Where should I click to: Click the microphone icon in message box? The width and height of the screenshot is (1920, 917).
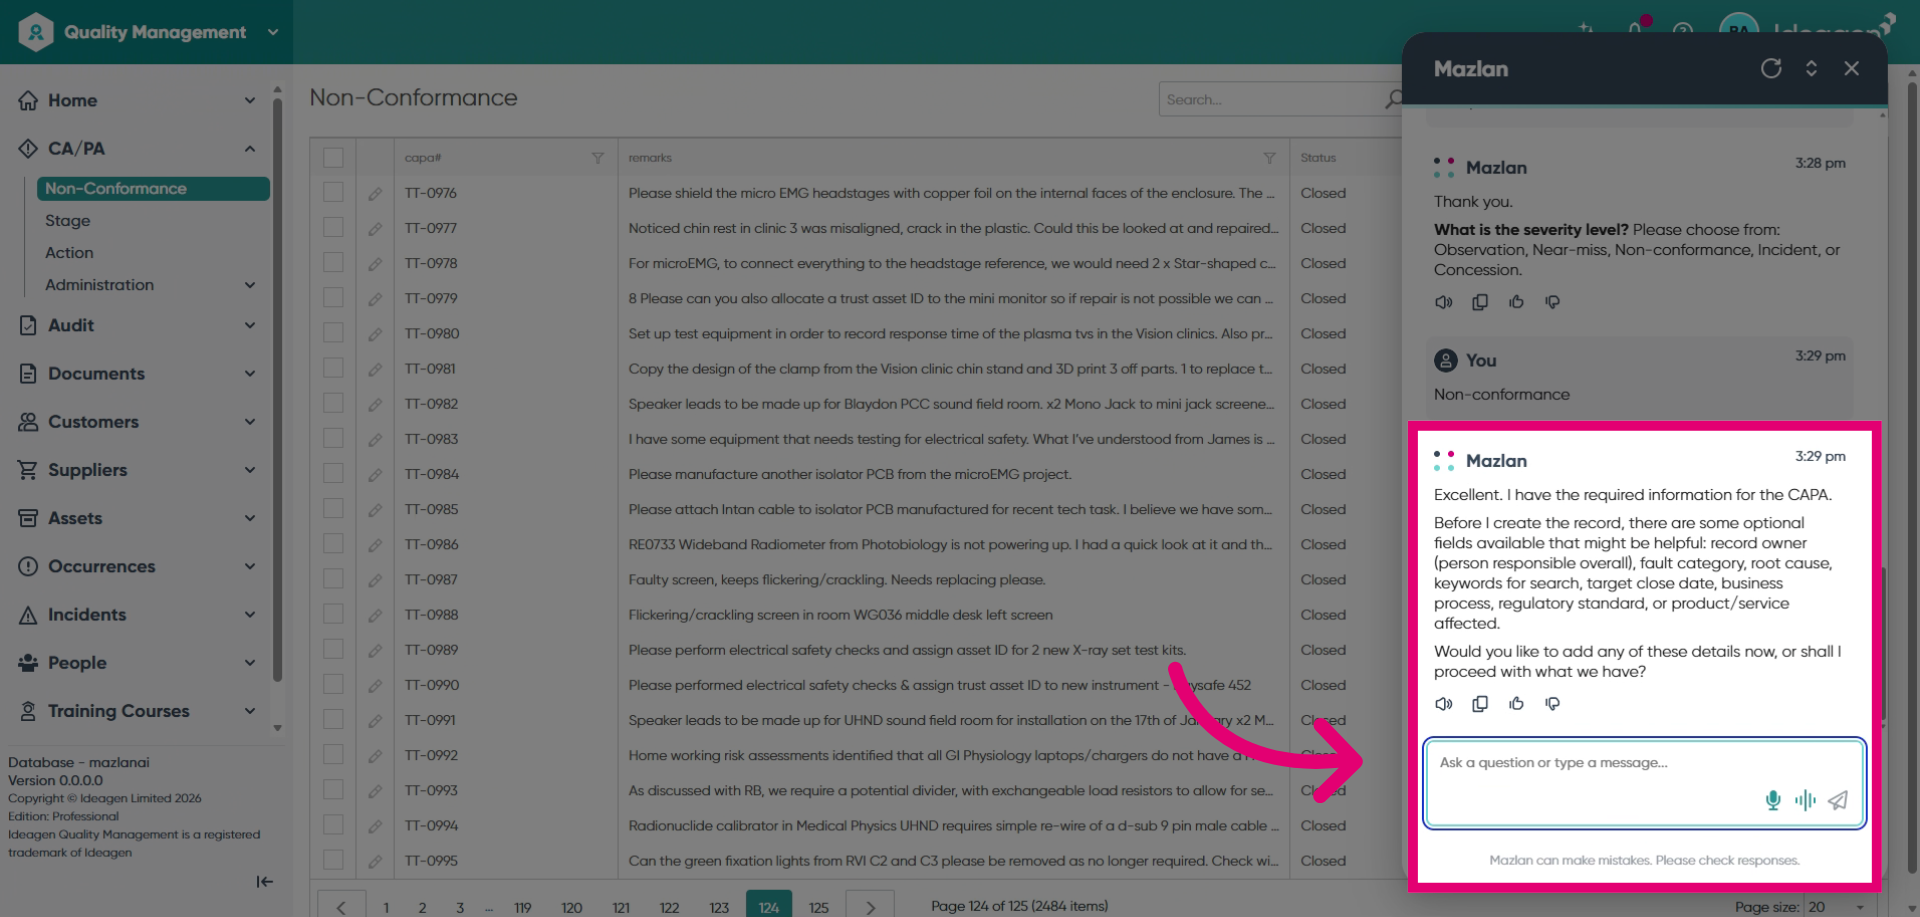(1773, 800)
